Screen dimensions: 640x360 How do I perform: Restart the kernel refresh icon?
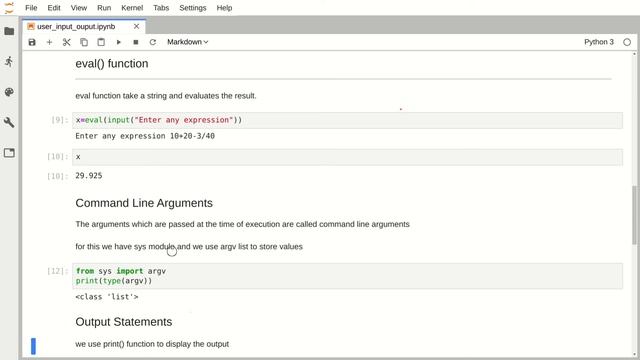coord(153,42)
